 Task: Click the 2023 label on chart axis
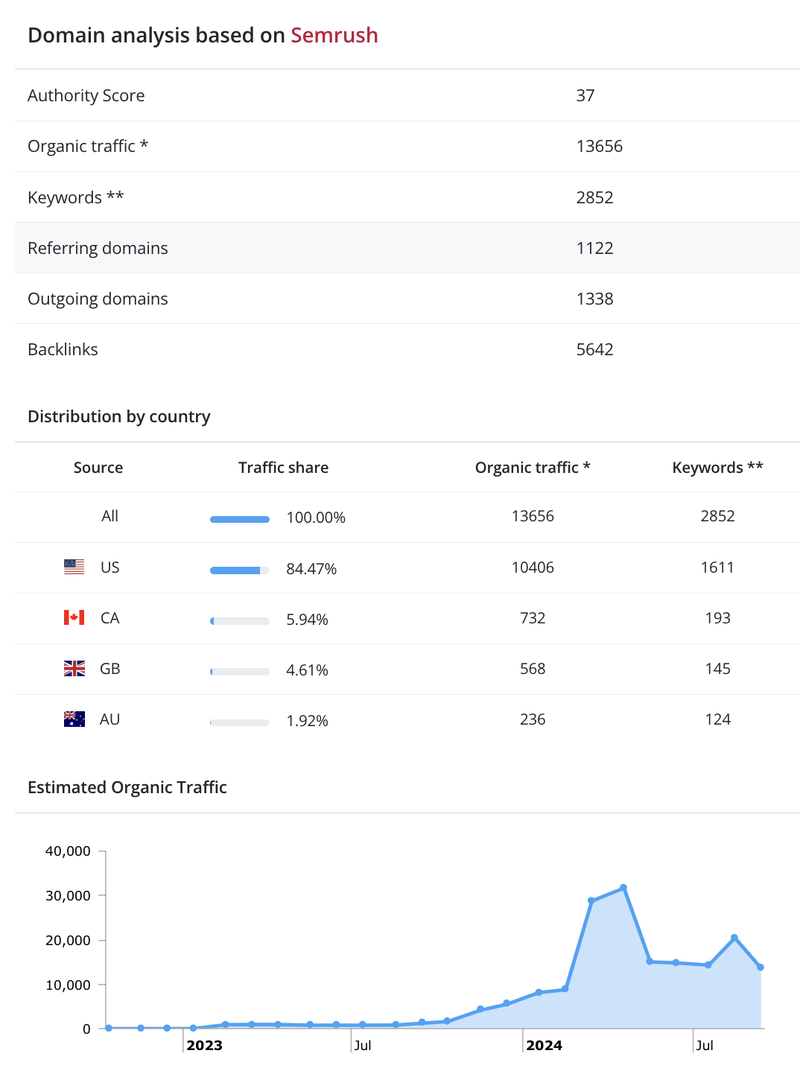pos(204,1045)
